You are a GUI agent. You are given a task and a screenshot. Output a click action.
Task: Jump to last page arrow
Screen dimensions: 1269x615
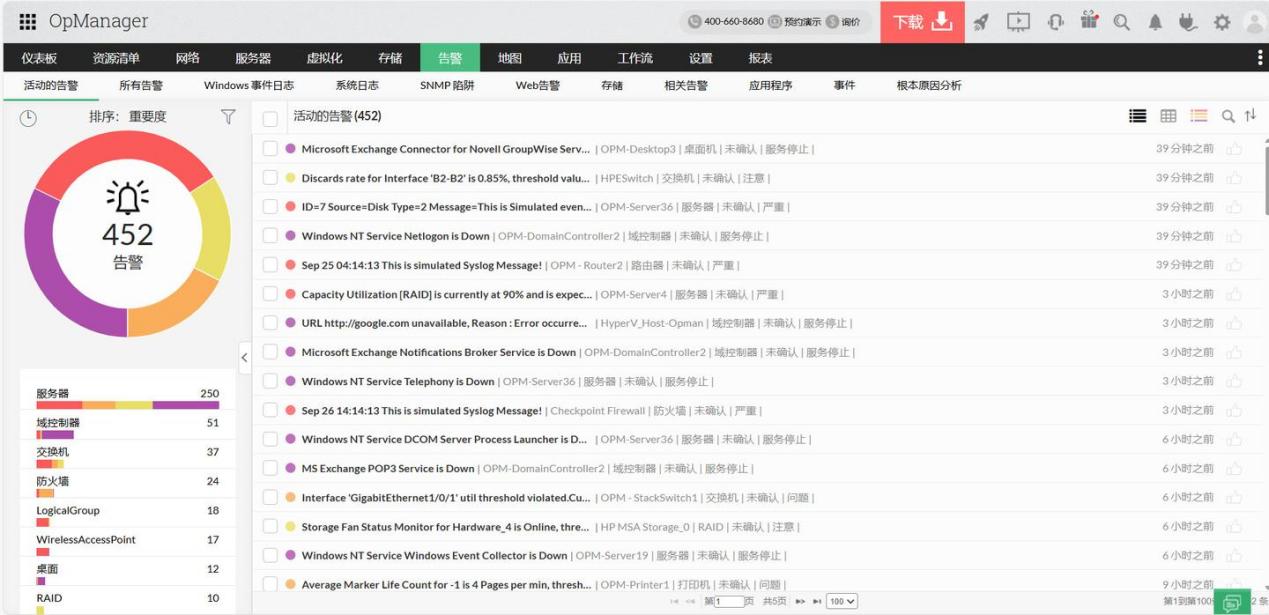pos(817,601)
